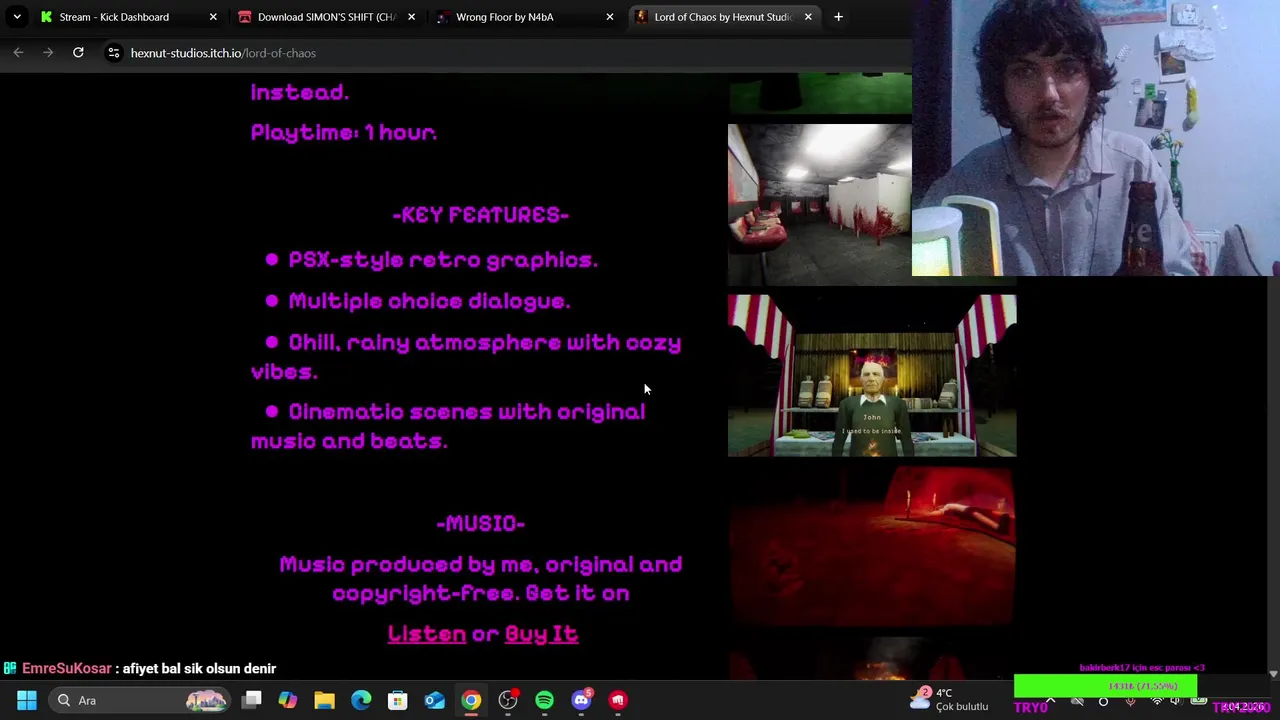Close the Wrong Floor tab
1280x720 pixels.
610,17
